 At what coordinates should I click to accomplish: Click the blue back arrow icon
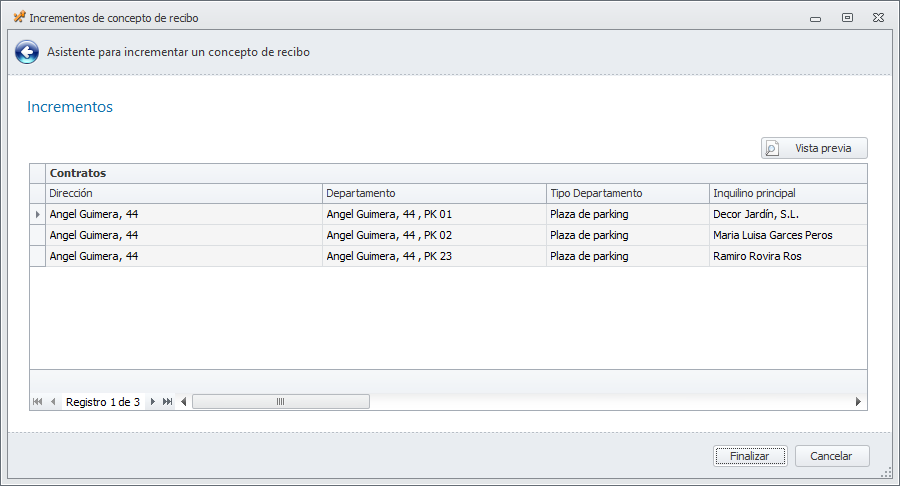coord(27,53)
